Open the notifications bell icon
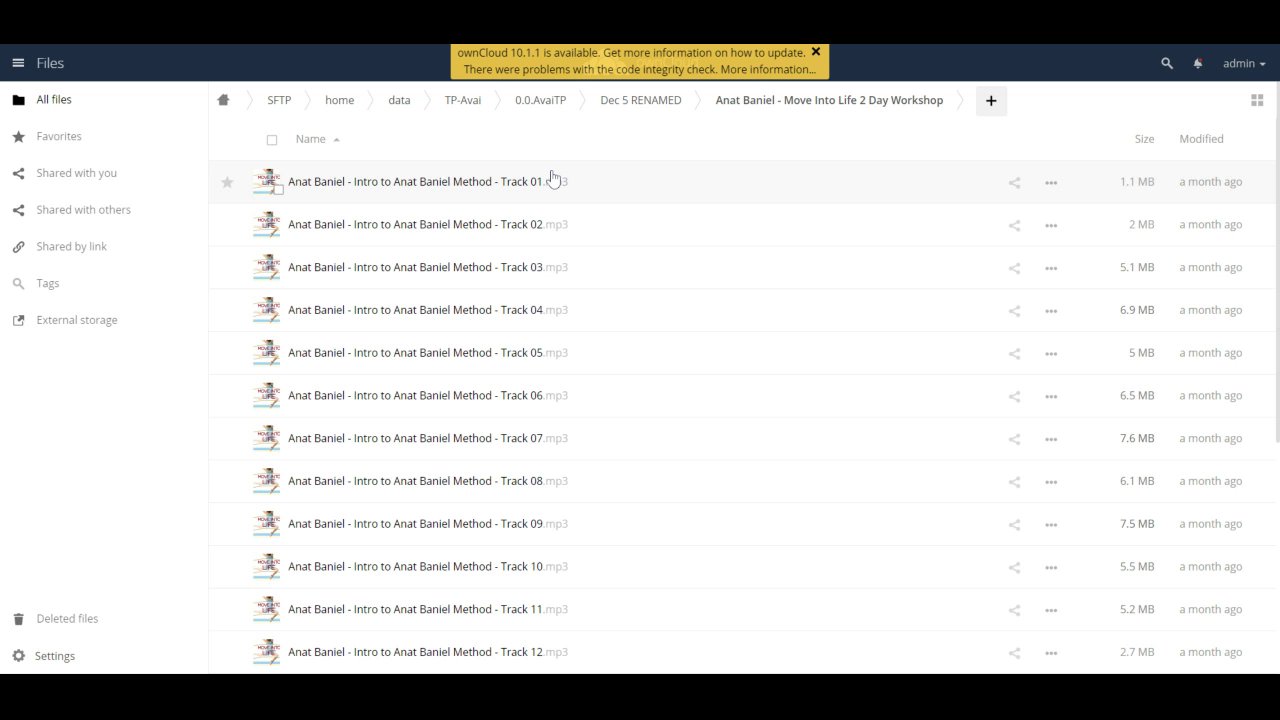 [x=1198, y=63]
